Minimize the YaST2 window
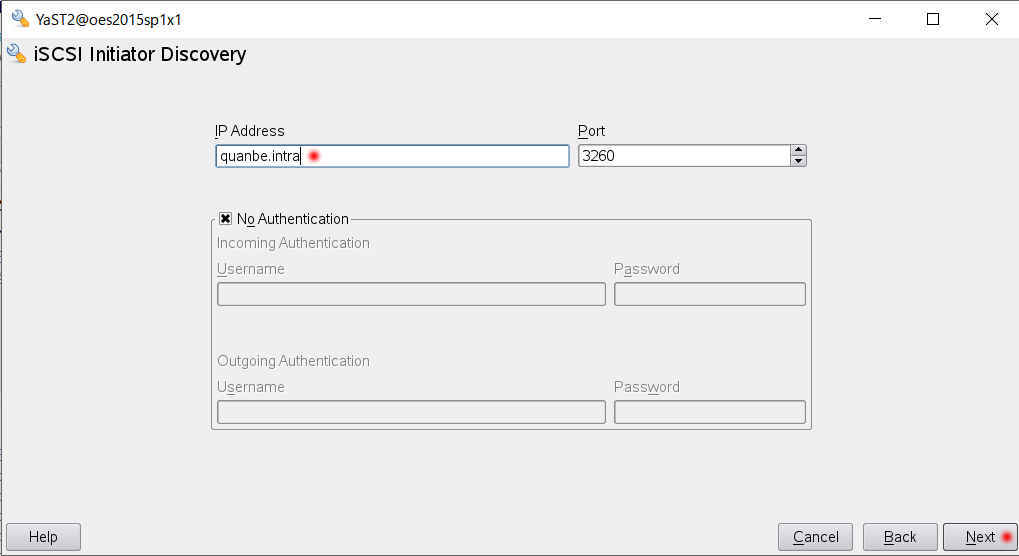1019x556 pixels. pos(875,19)
